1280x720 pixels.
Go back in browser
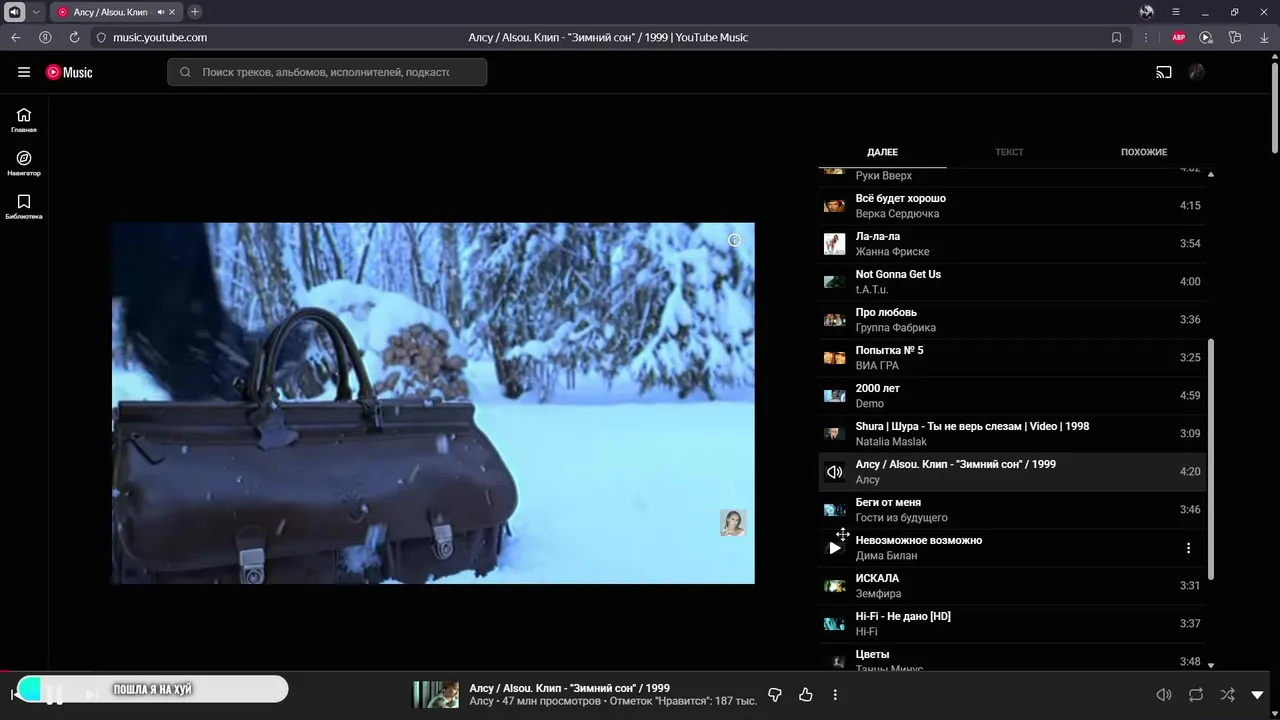pos(15,37)
